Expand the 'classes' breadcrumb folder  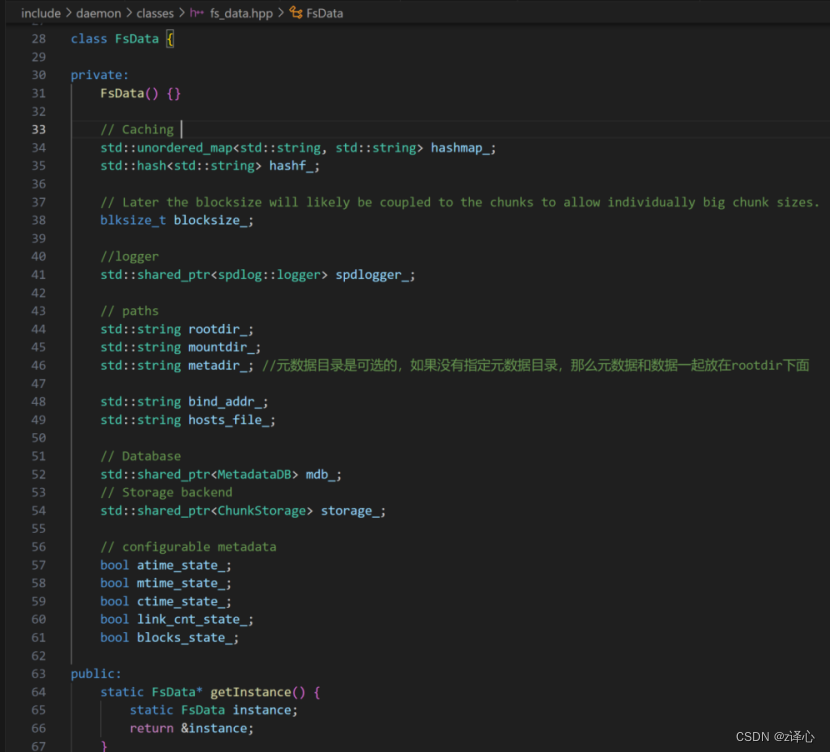click(x=156, y=14)
